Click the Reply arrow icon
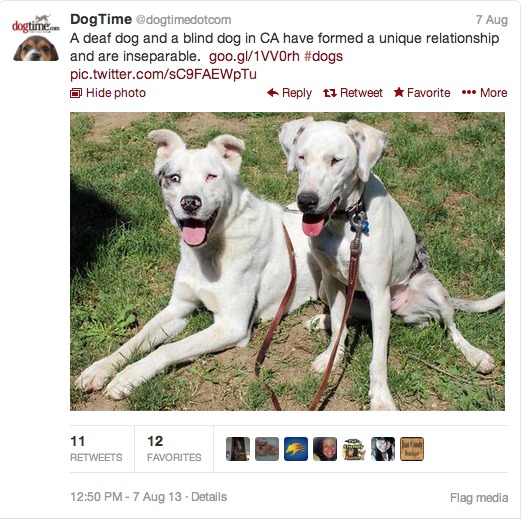Screen dimensions: 523x519 click(273, 93)
